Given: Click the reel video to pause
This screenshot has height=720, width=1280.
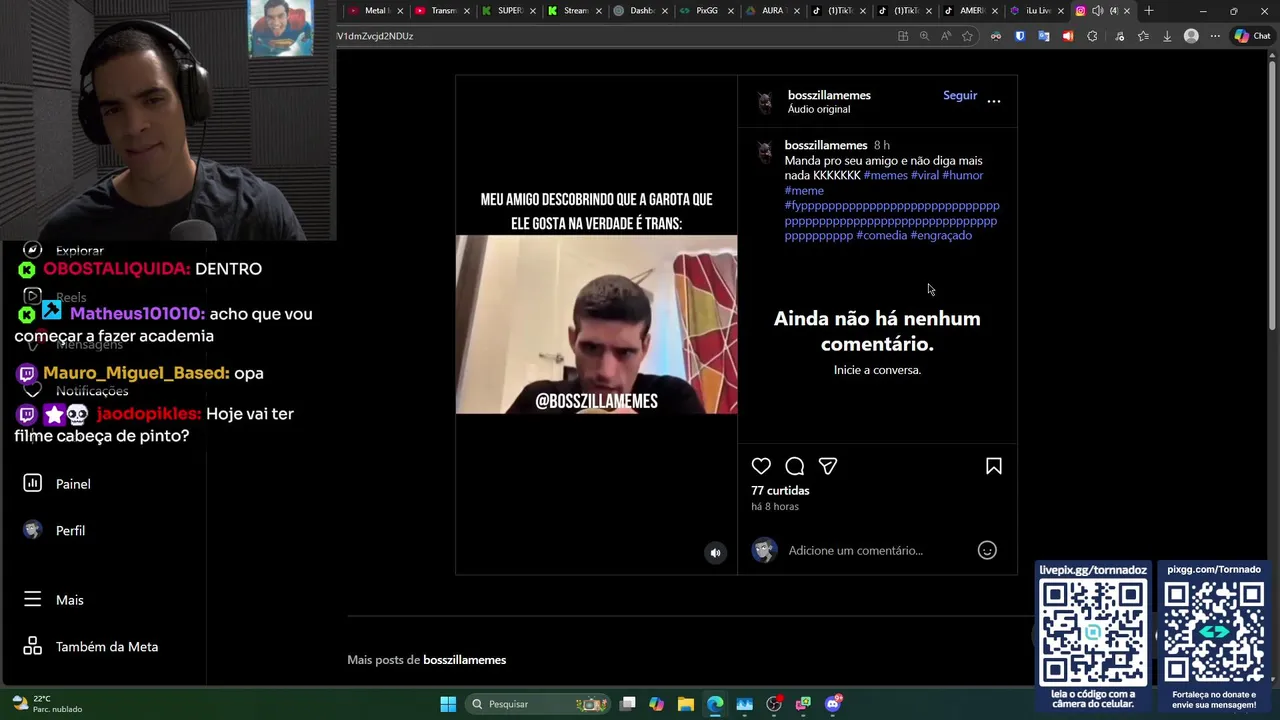Looking at the screenshot, I should [x=596, y=324].
